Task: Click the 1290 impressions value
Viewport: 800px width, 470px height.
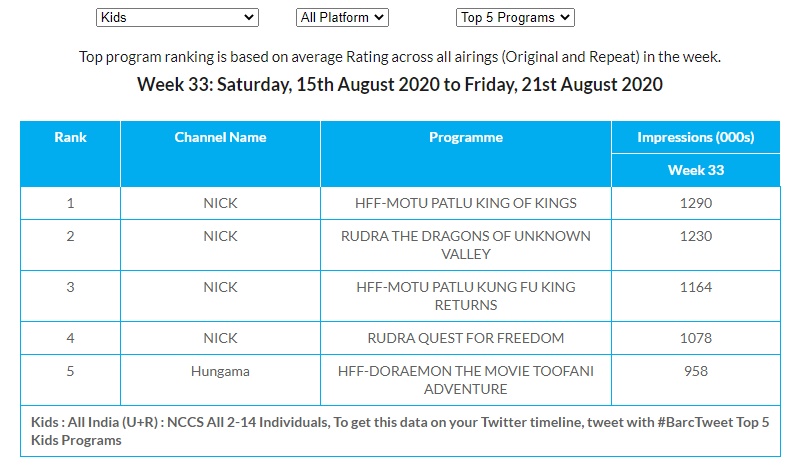Action: (x=696, y=203)
